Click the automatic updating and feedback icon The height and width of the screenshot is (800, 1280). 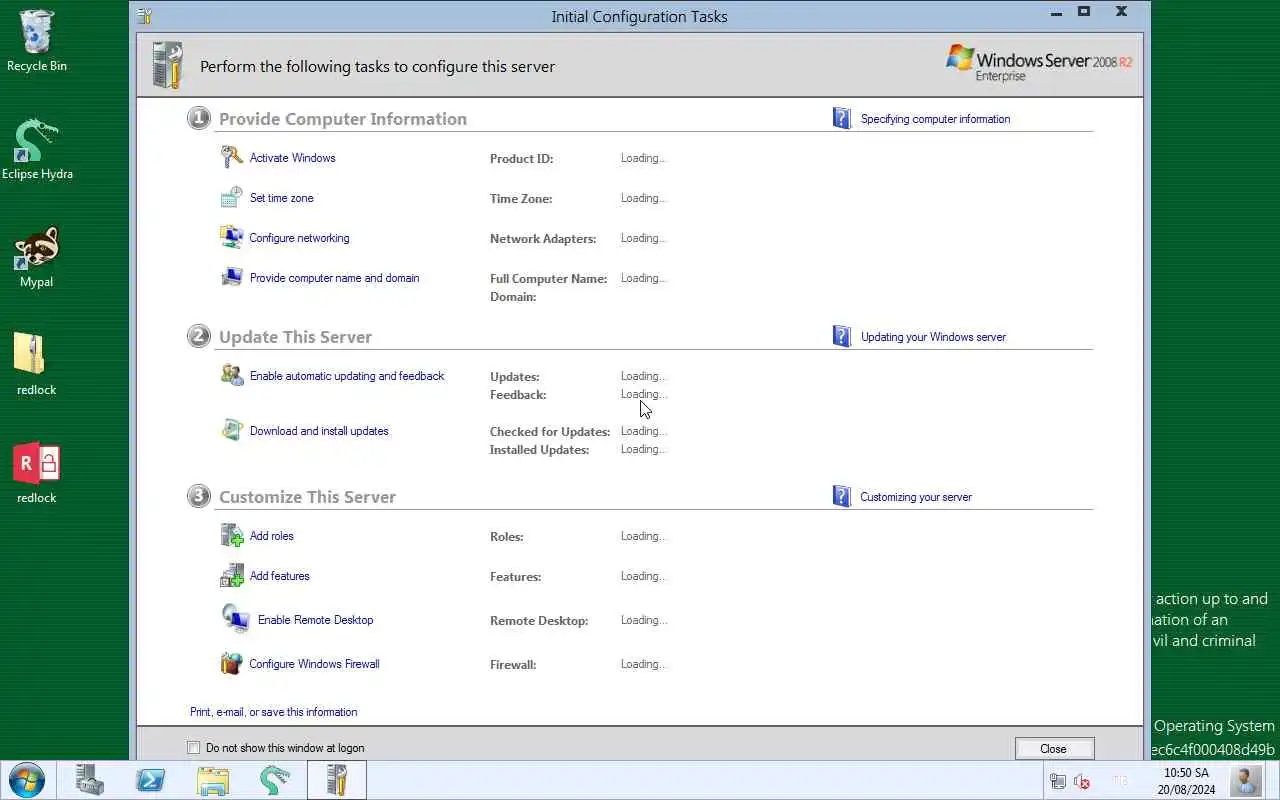point(232,375)
